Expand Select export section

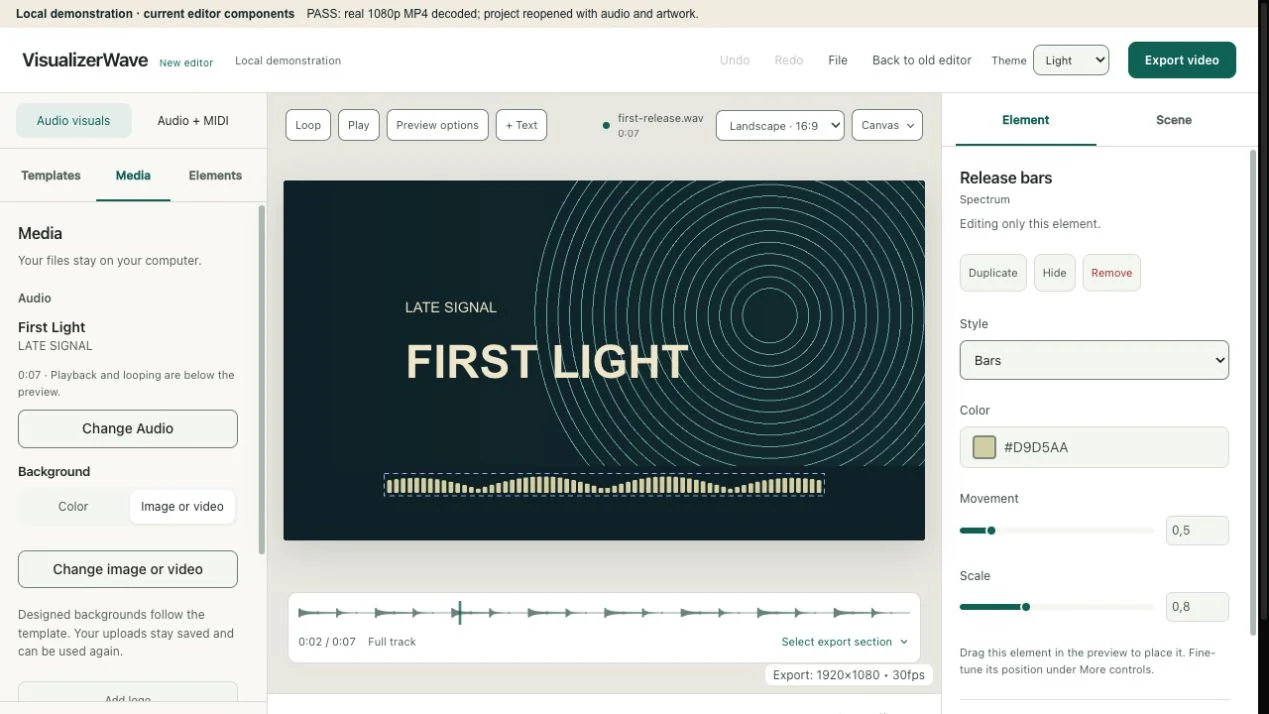[845, 642]
